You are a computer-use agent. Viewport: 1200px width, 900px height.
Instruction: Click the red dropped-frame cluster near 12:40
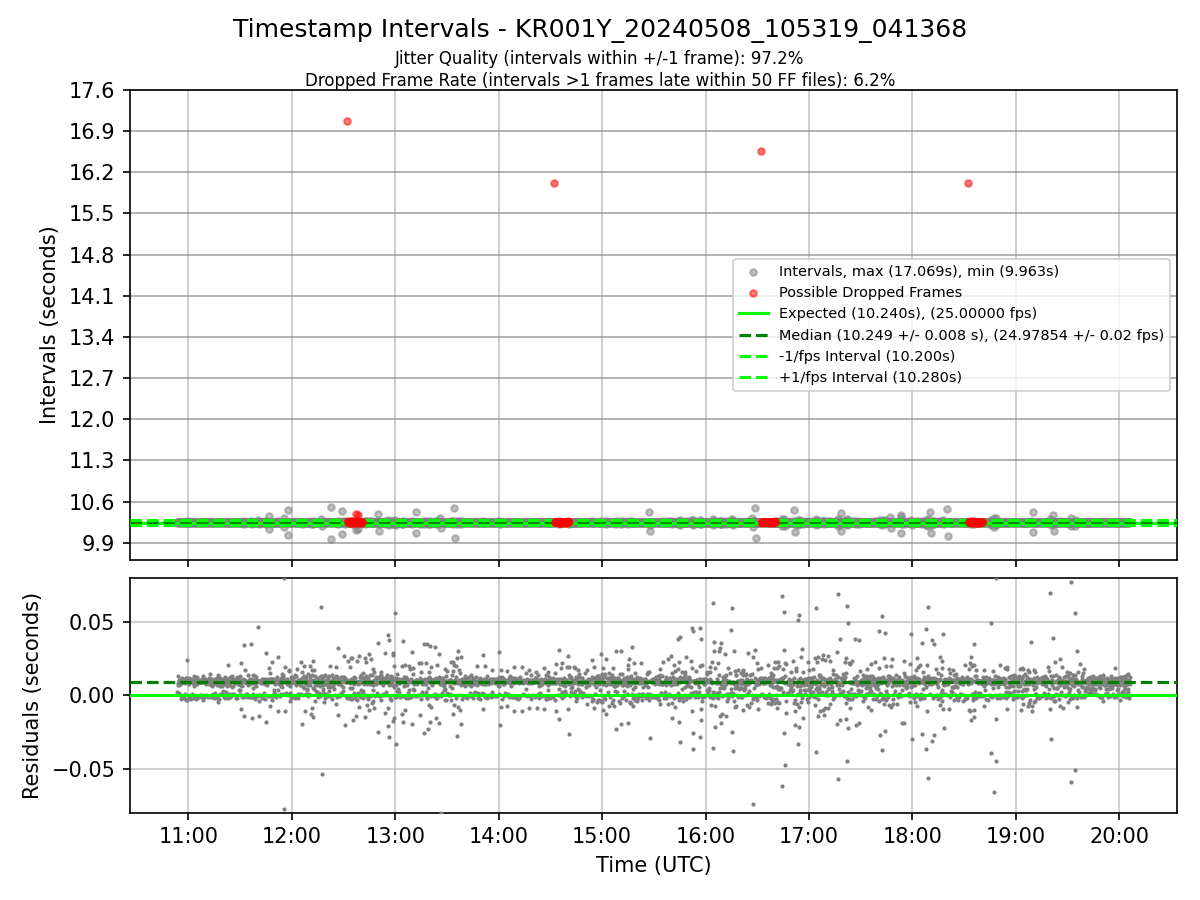click(355, 522)
